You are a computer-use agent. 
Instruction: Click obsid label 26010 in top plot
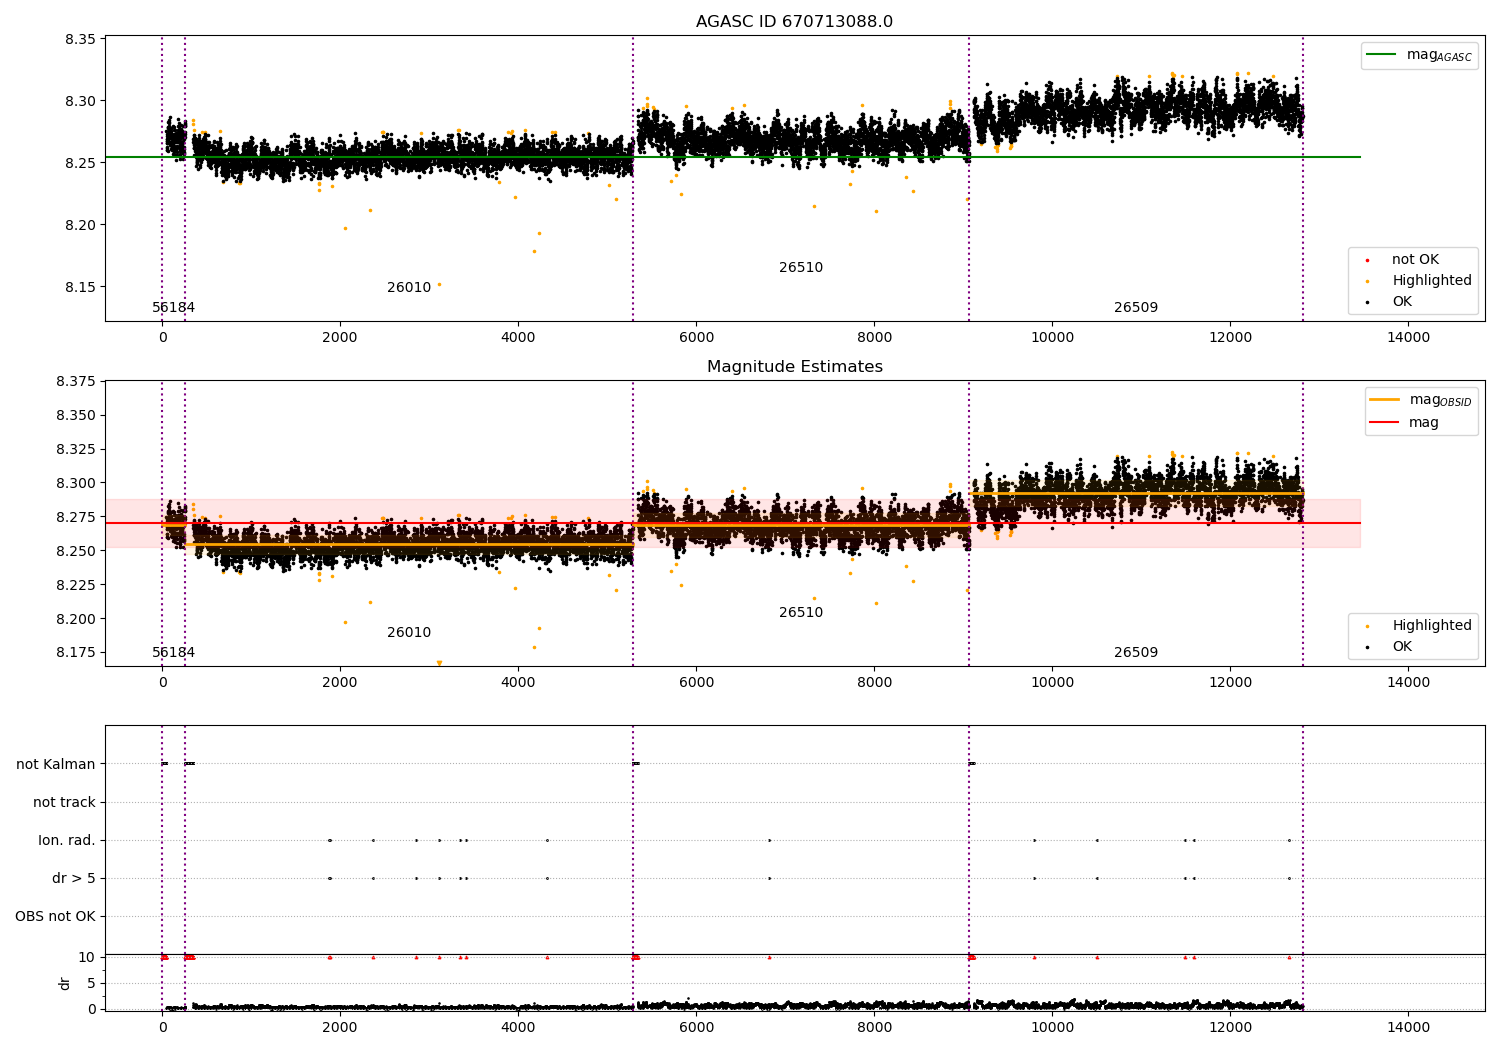coord(409,288)
